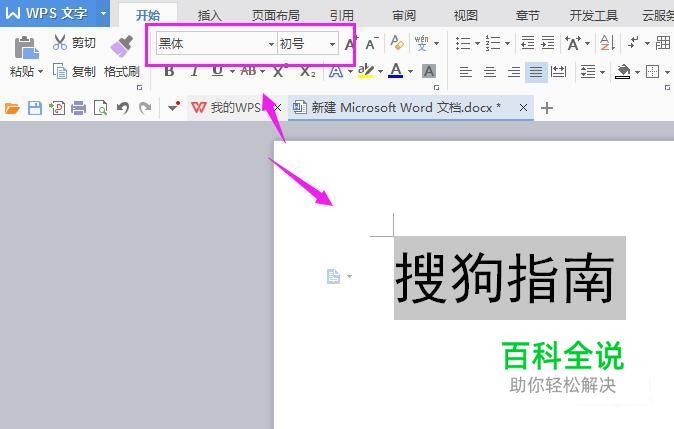Expand underline style dropdown arrow

pyautogui.click(x=232, y=71)
